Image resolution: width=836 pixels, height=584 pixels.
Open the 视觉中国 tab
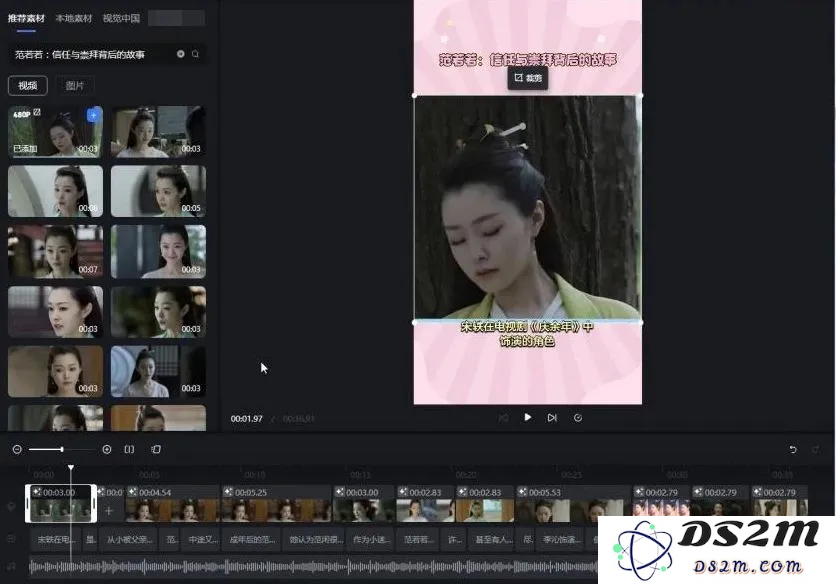(x=121, y=18)
